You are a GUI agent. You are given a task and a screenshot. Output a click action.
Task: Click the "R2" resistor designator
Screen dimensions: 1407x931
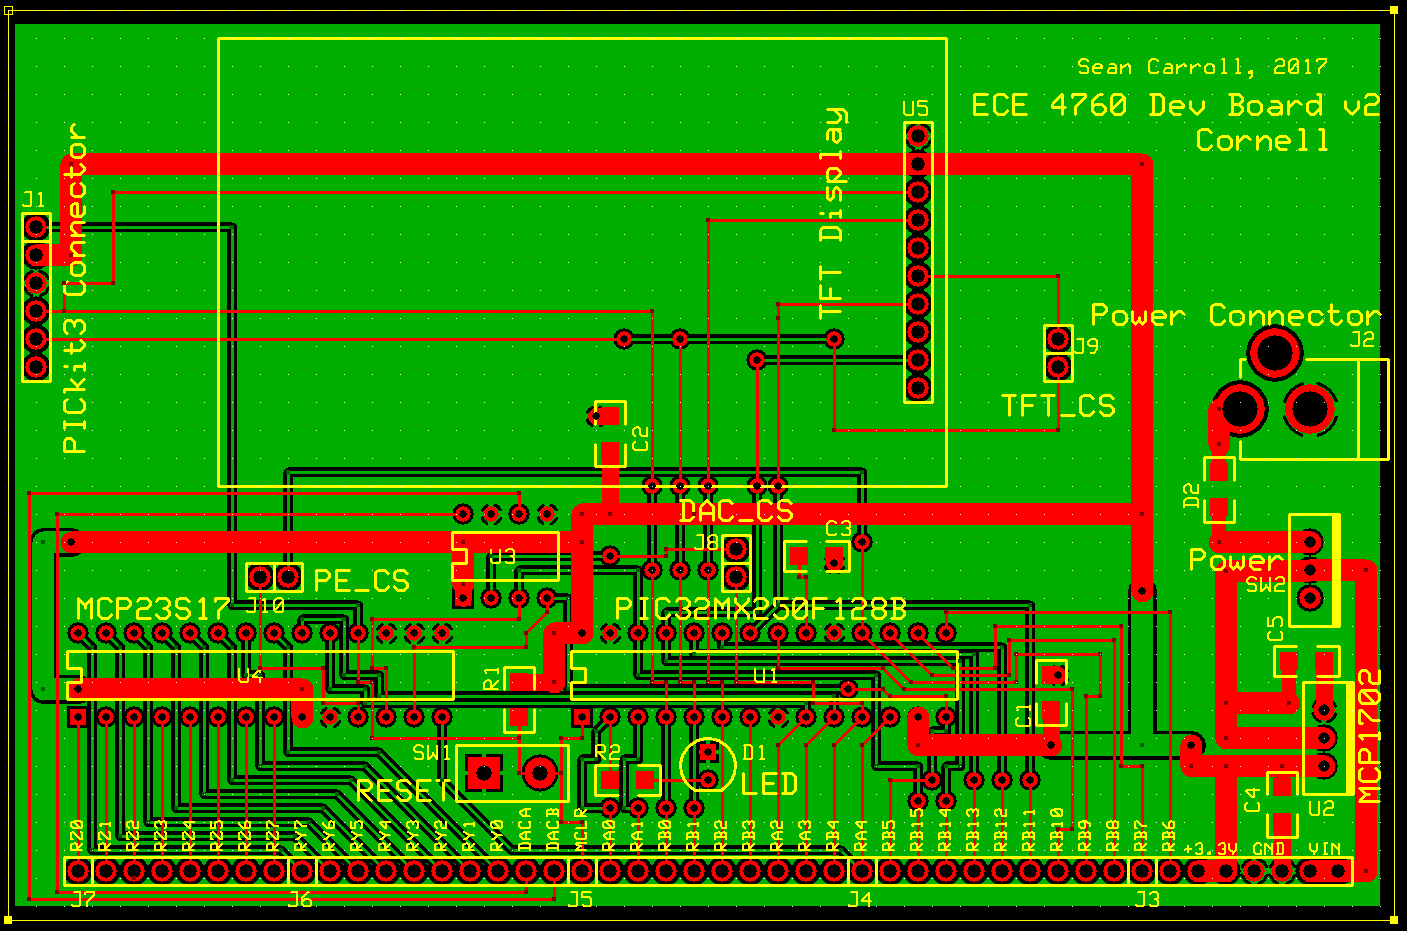click(607, 751)
